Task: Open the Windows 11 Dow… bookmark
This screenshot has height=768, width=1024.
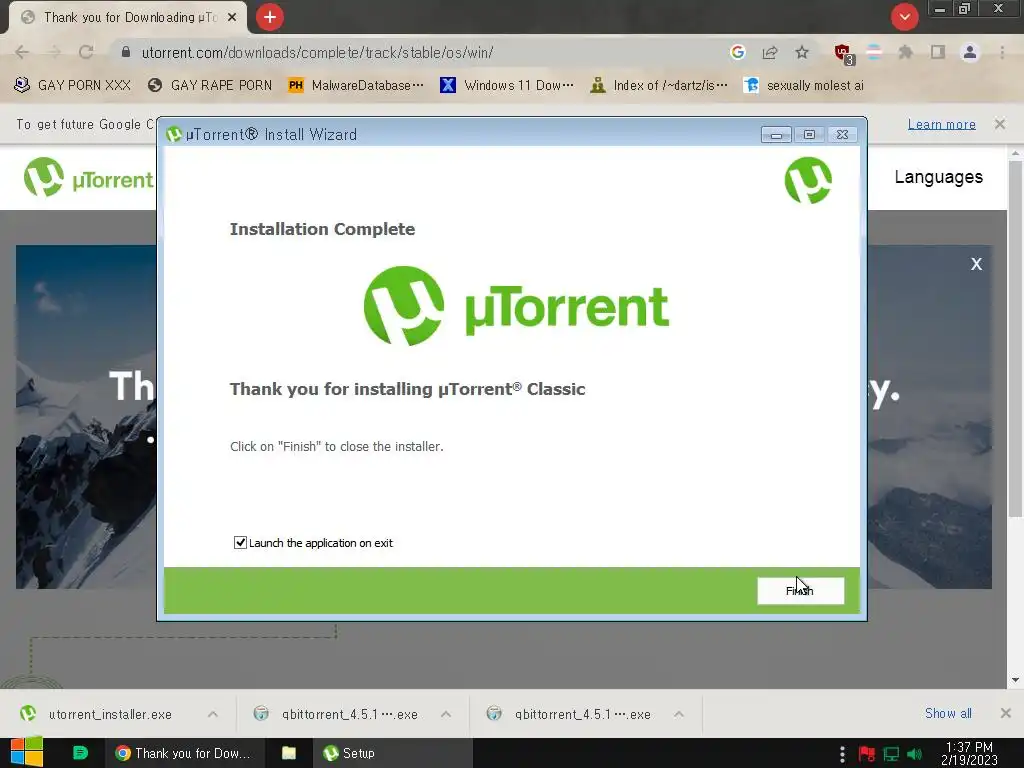Action: pos(507,86)
